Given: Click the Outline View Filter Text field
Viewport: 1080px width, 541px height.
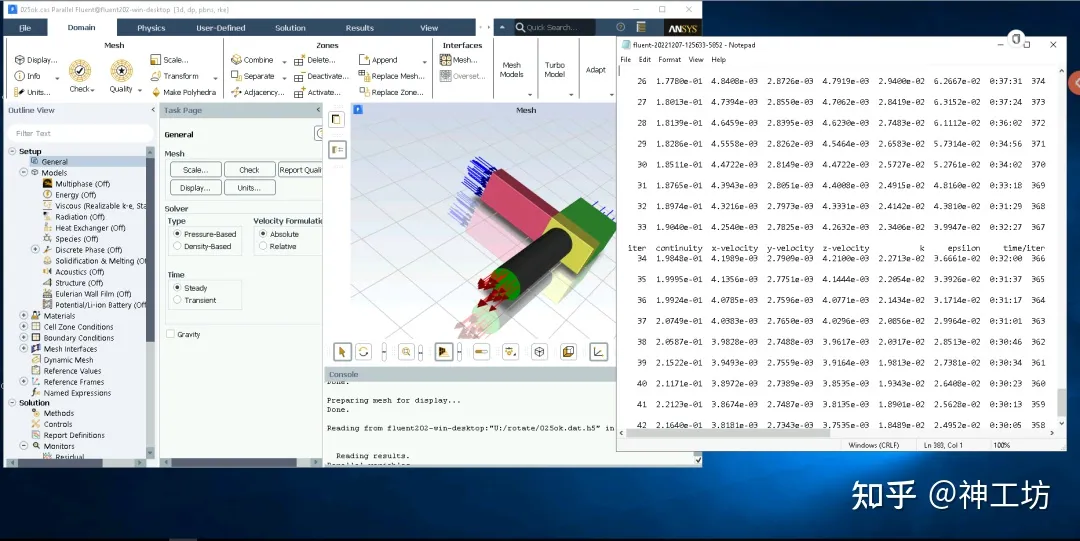Looking at the screenshot, I should [80, 133].
